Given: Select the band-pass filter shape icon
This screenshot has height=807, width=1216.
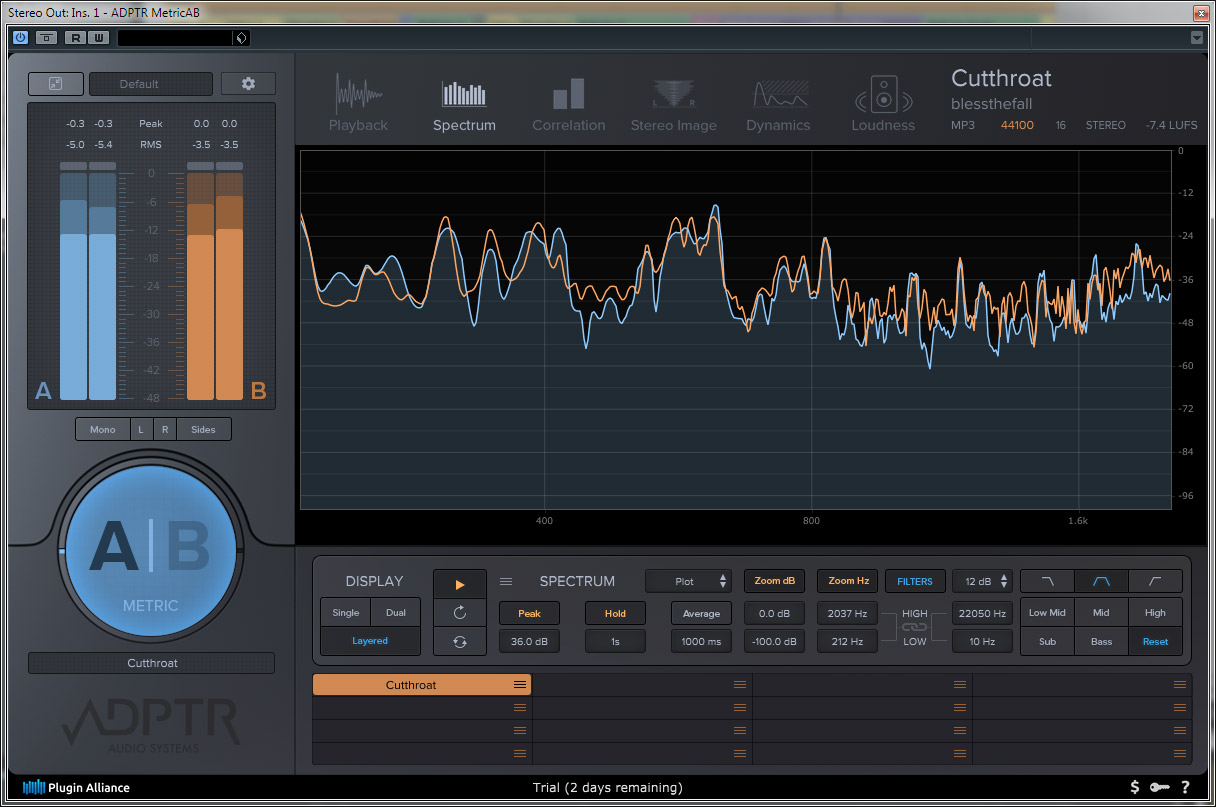Looking at the screenshot, I should point(1101,581).
